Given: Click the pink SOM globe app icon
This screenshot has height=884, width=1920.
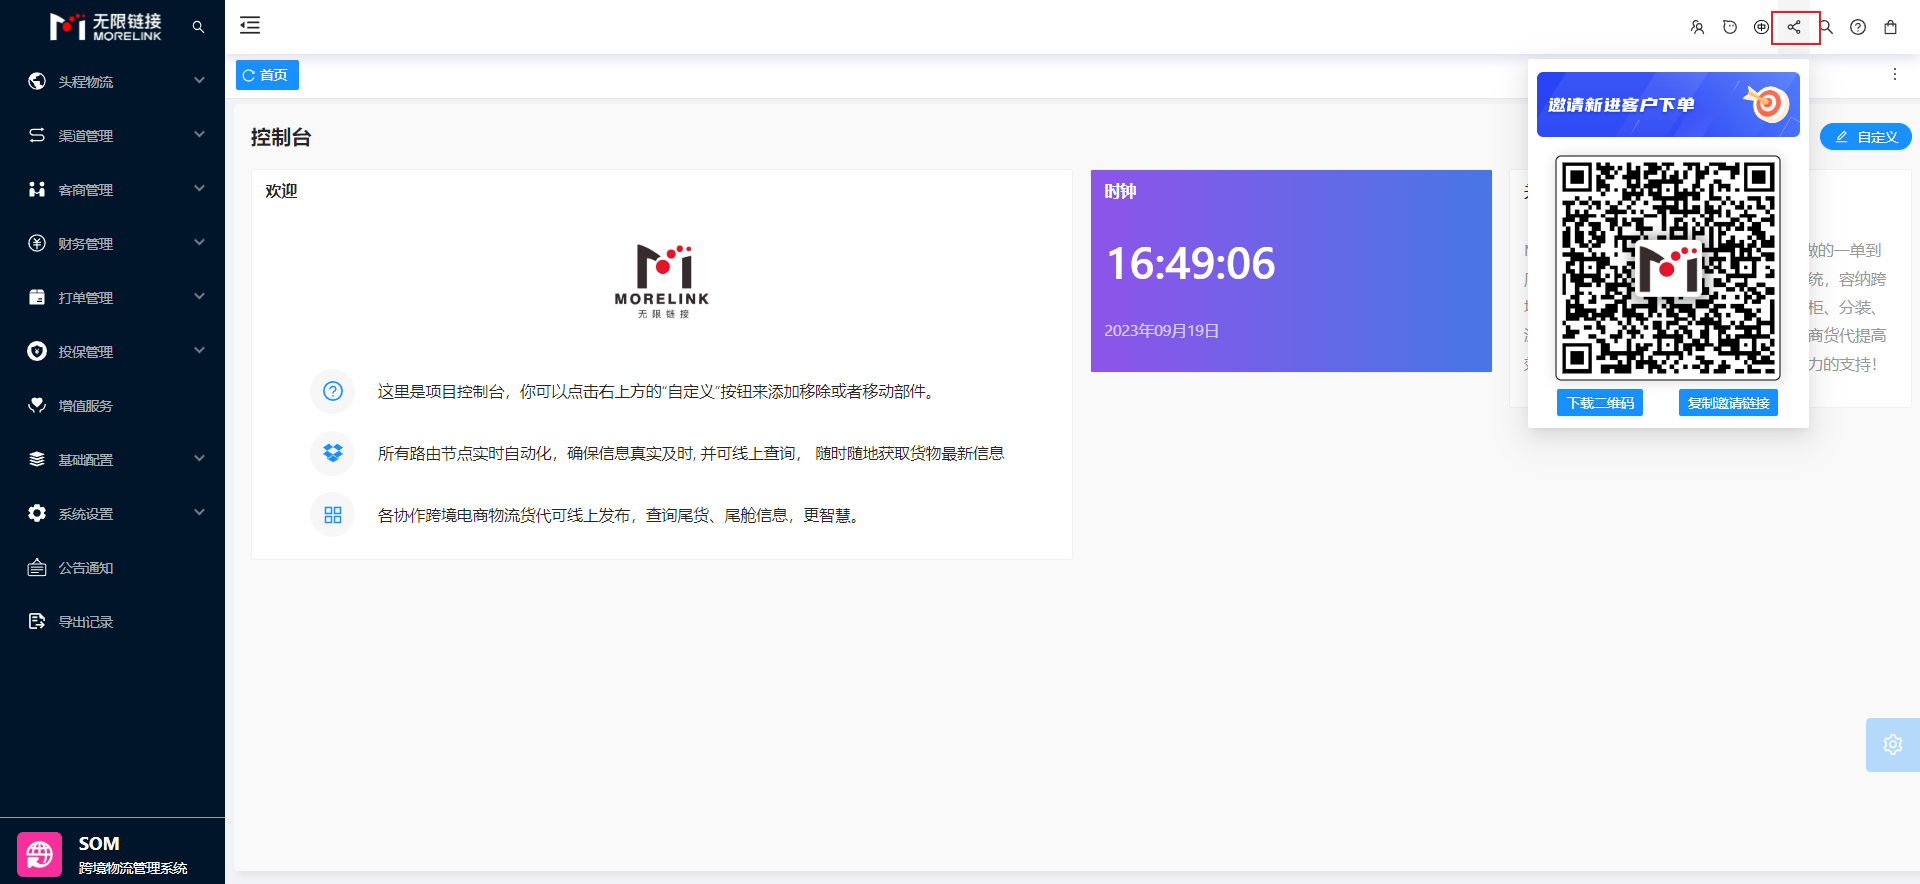Looking at the screenshot, I should pyautogui.click(x=40, y=855).
